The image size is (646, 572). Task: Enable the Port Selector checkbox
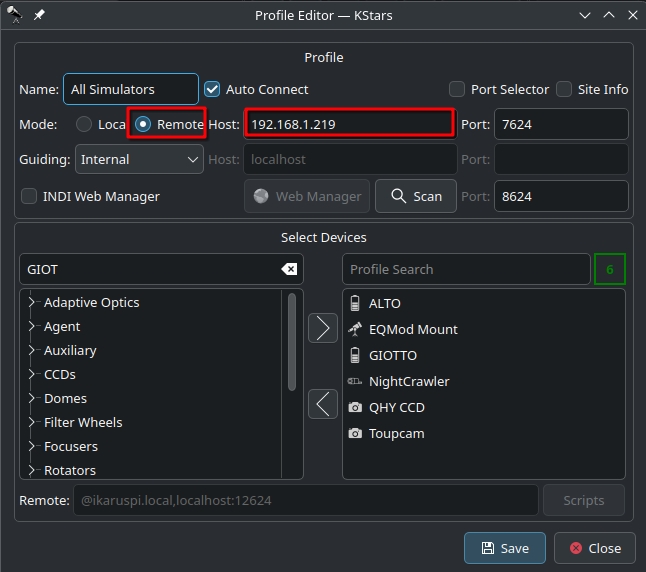pyautogui.click(x=457, y=89)
